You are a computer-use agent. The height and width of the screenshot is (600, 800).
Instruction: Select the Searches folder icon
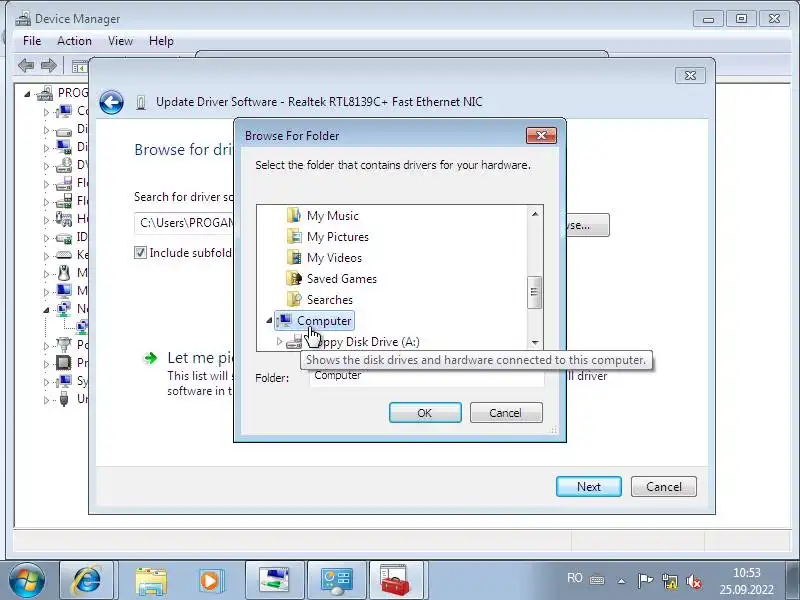tap(294, 299)
